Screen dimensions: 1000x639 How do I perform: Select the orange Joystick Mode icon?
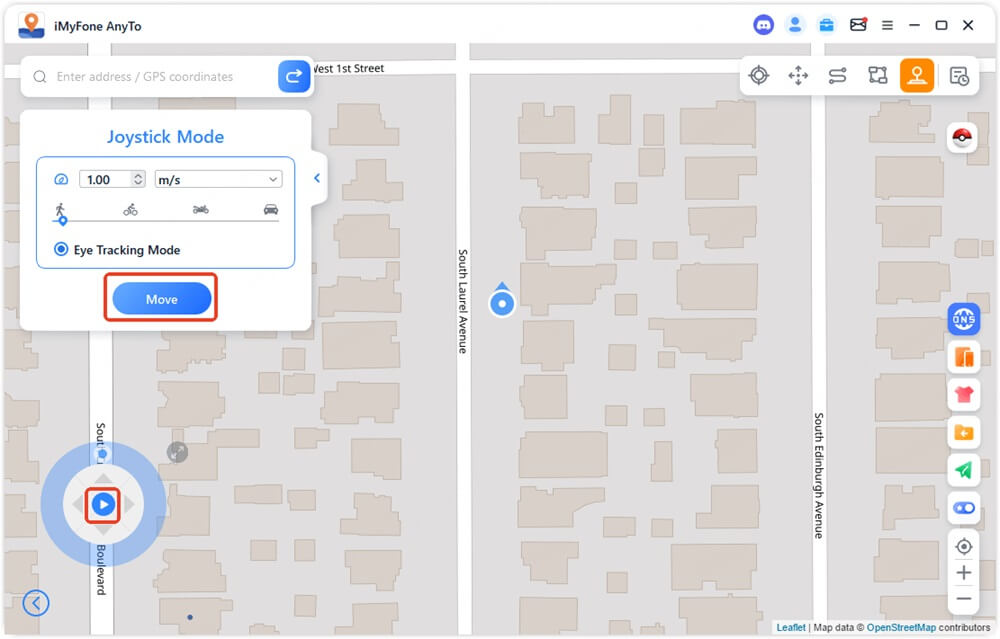917,75
